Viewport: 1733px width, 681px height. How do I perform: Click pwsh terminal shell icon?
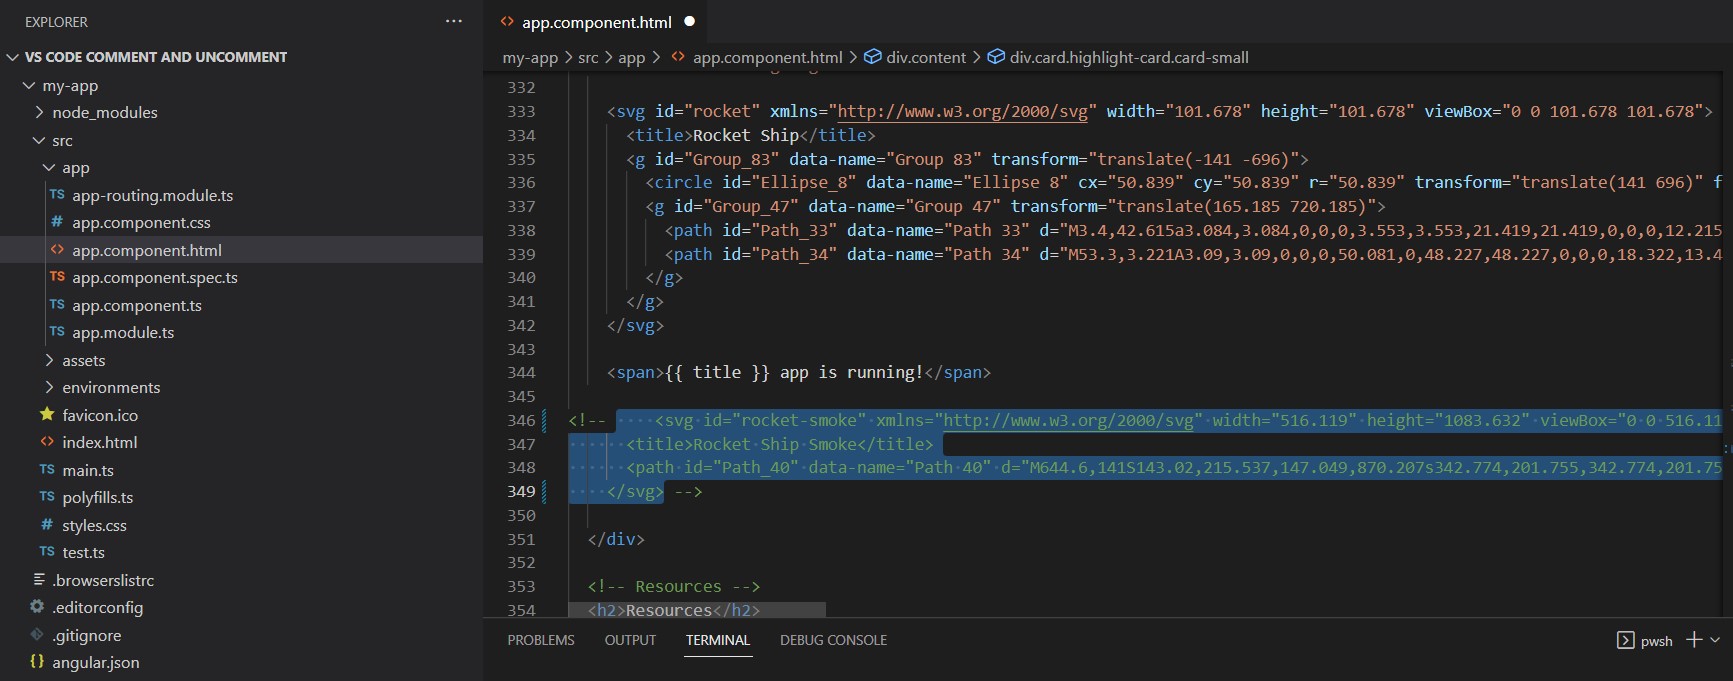1626,640
